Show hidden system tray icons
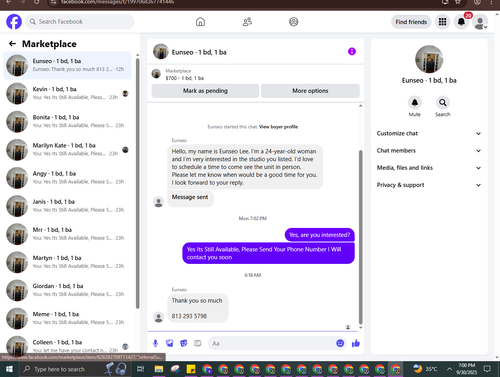 [x=449, y=369]
